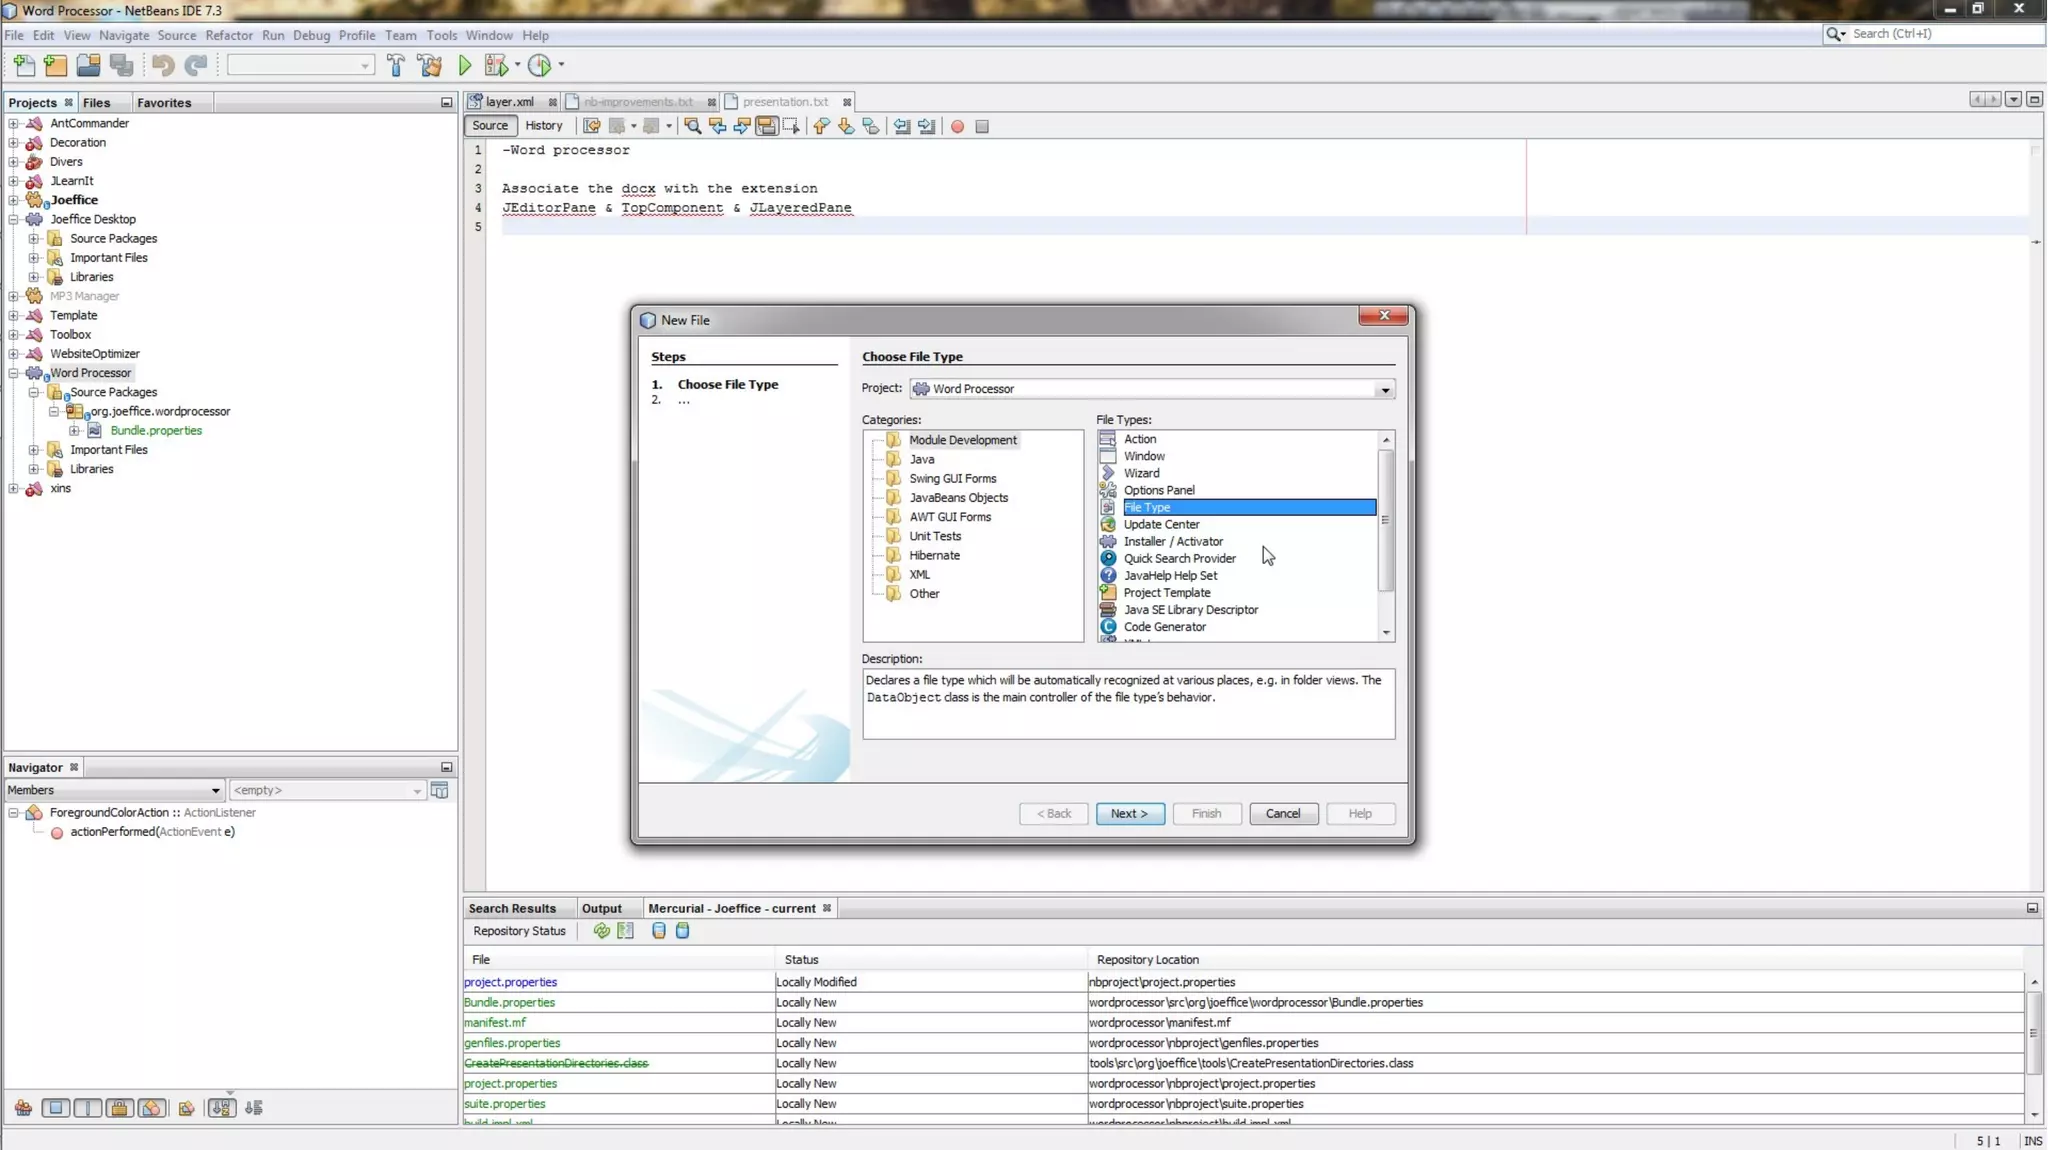Toggle the History view button
This screenshot has width=2048, height=1150.
[x=543, y=126]
